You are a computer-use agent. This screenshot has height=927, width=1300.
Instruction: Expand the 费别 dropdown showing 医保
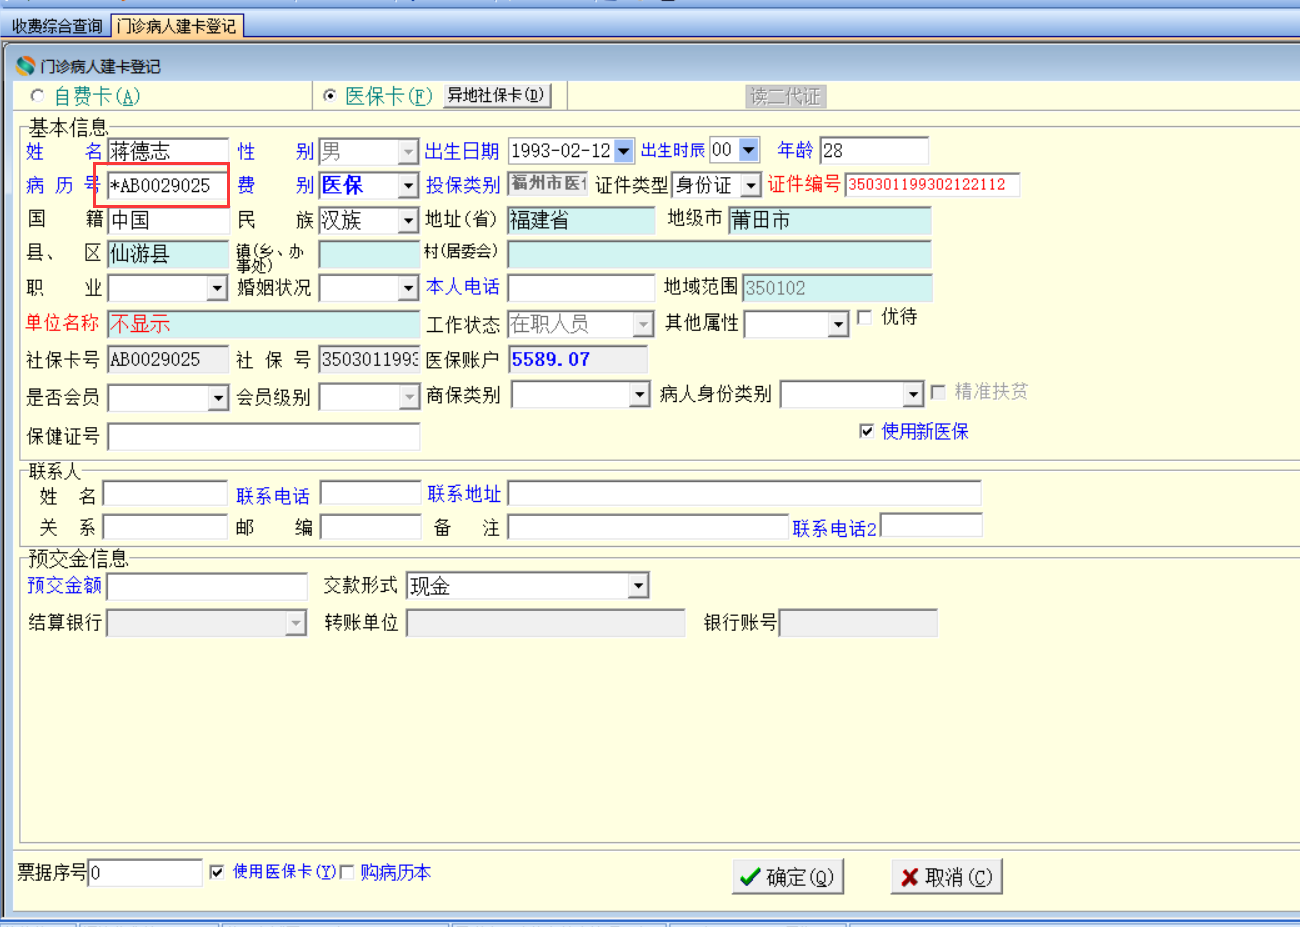[x=408, y=186]
